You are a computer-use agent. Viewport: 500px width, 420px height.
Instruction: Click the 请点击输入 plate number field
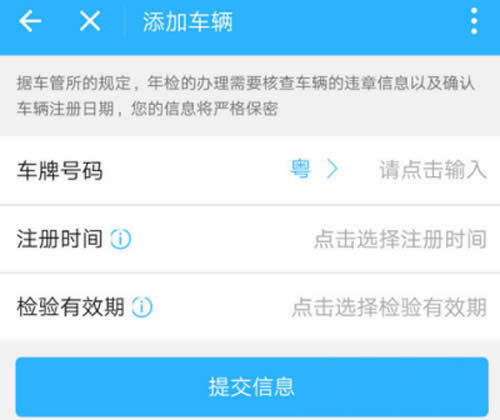(x=433, y=170)
